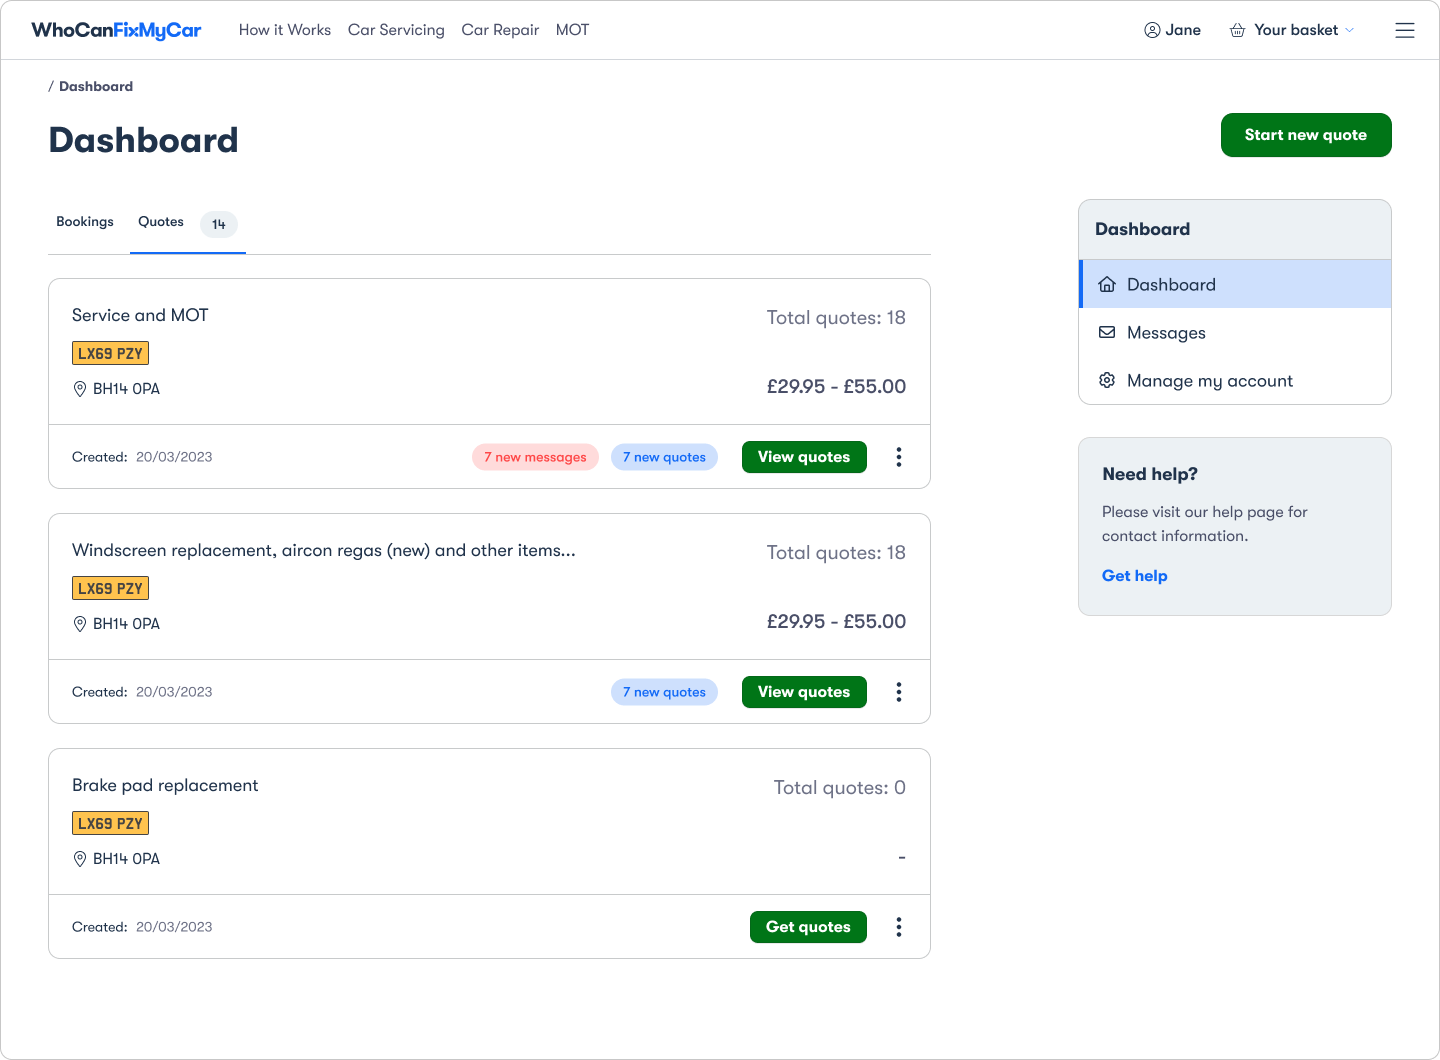1440x1060 pixels.
Task: Click the 7 new quotes badge
Action: tap(664, 457)
